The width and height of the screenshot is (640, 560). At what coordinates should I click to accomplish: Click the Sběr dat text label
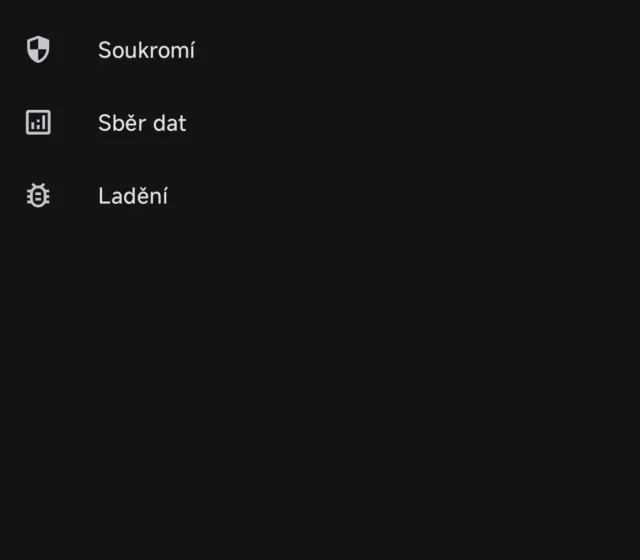coord(142,123)
